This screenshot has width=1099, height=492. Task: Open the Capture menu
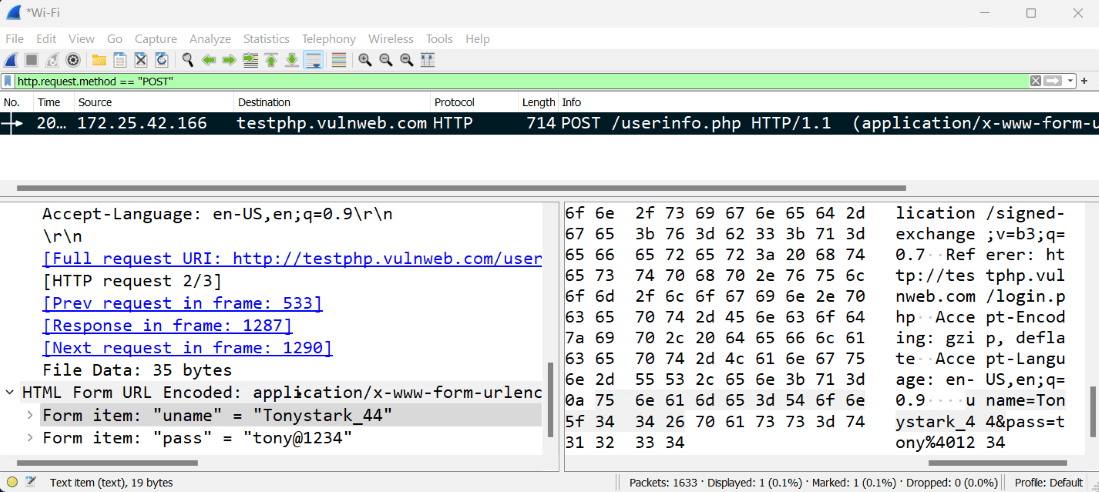(x=156, y=39)
